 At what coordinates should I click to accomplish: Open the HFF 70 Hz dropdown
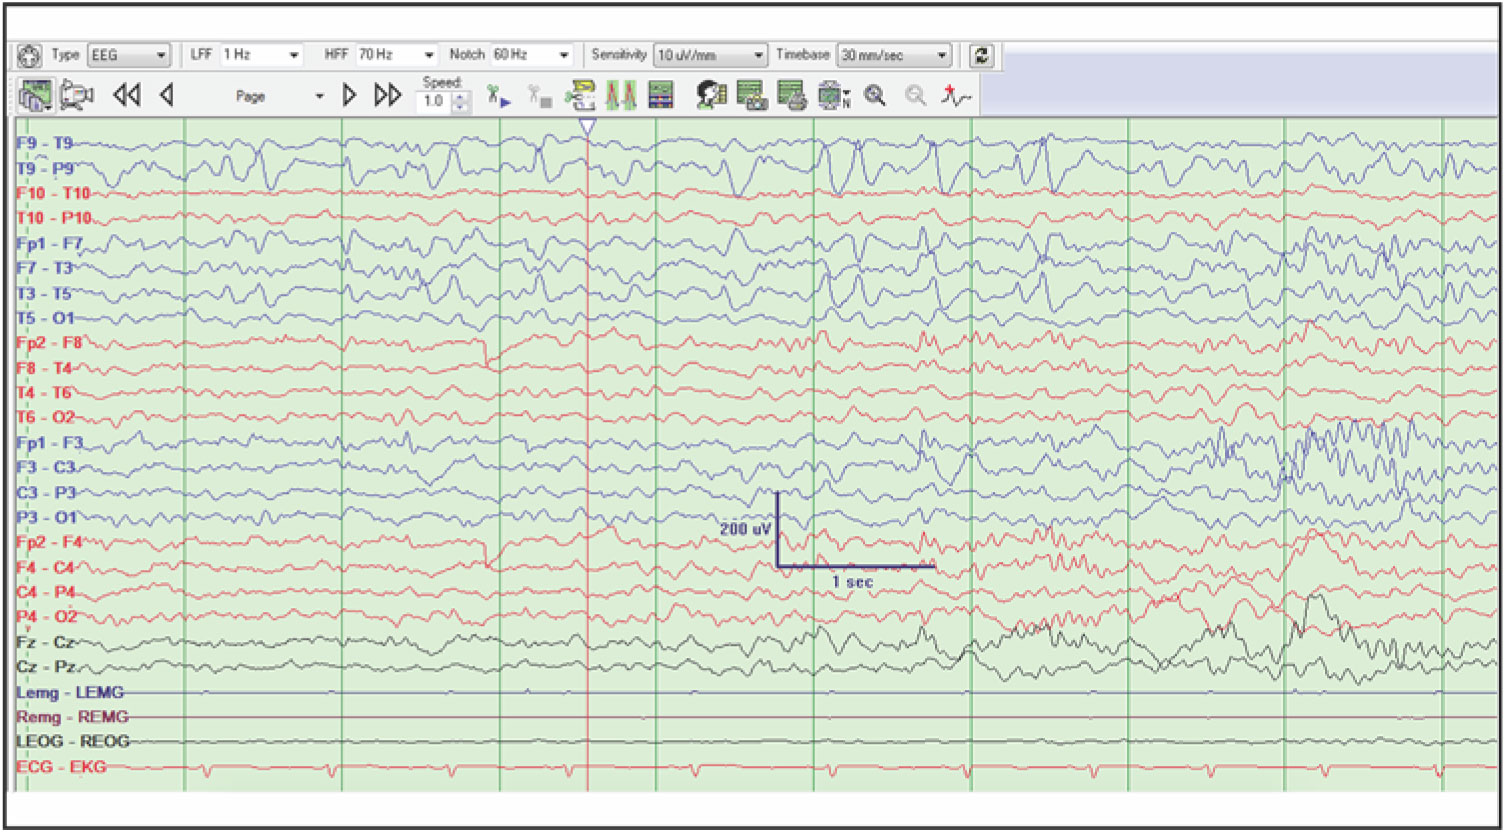(x=429, y=55)
